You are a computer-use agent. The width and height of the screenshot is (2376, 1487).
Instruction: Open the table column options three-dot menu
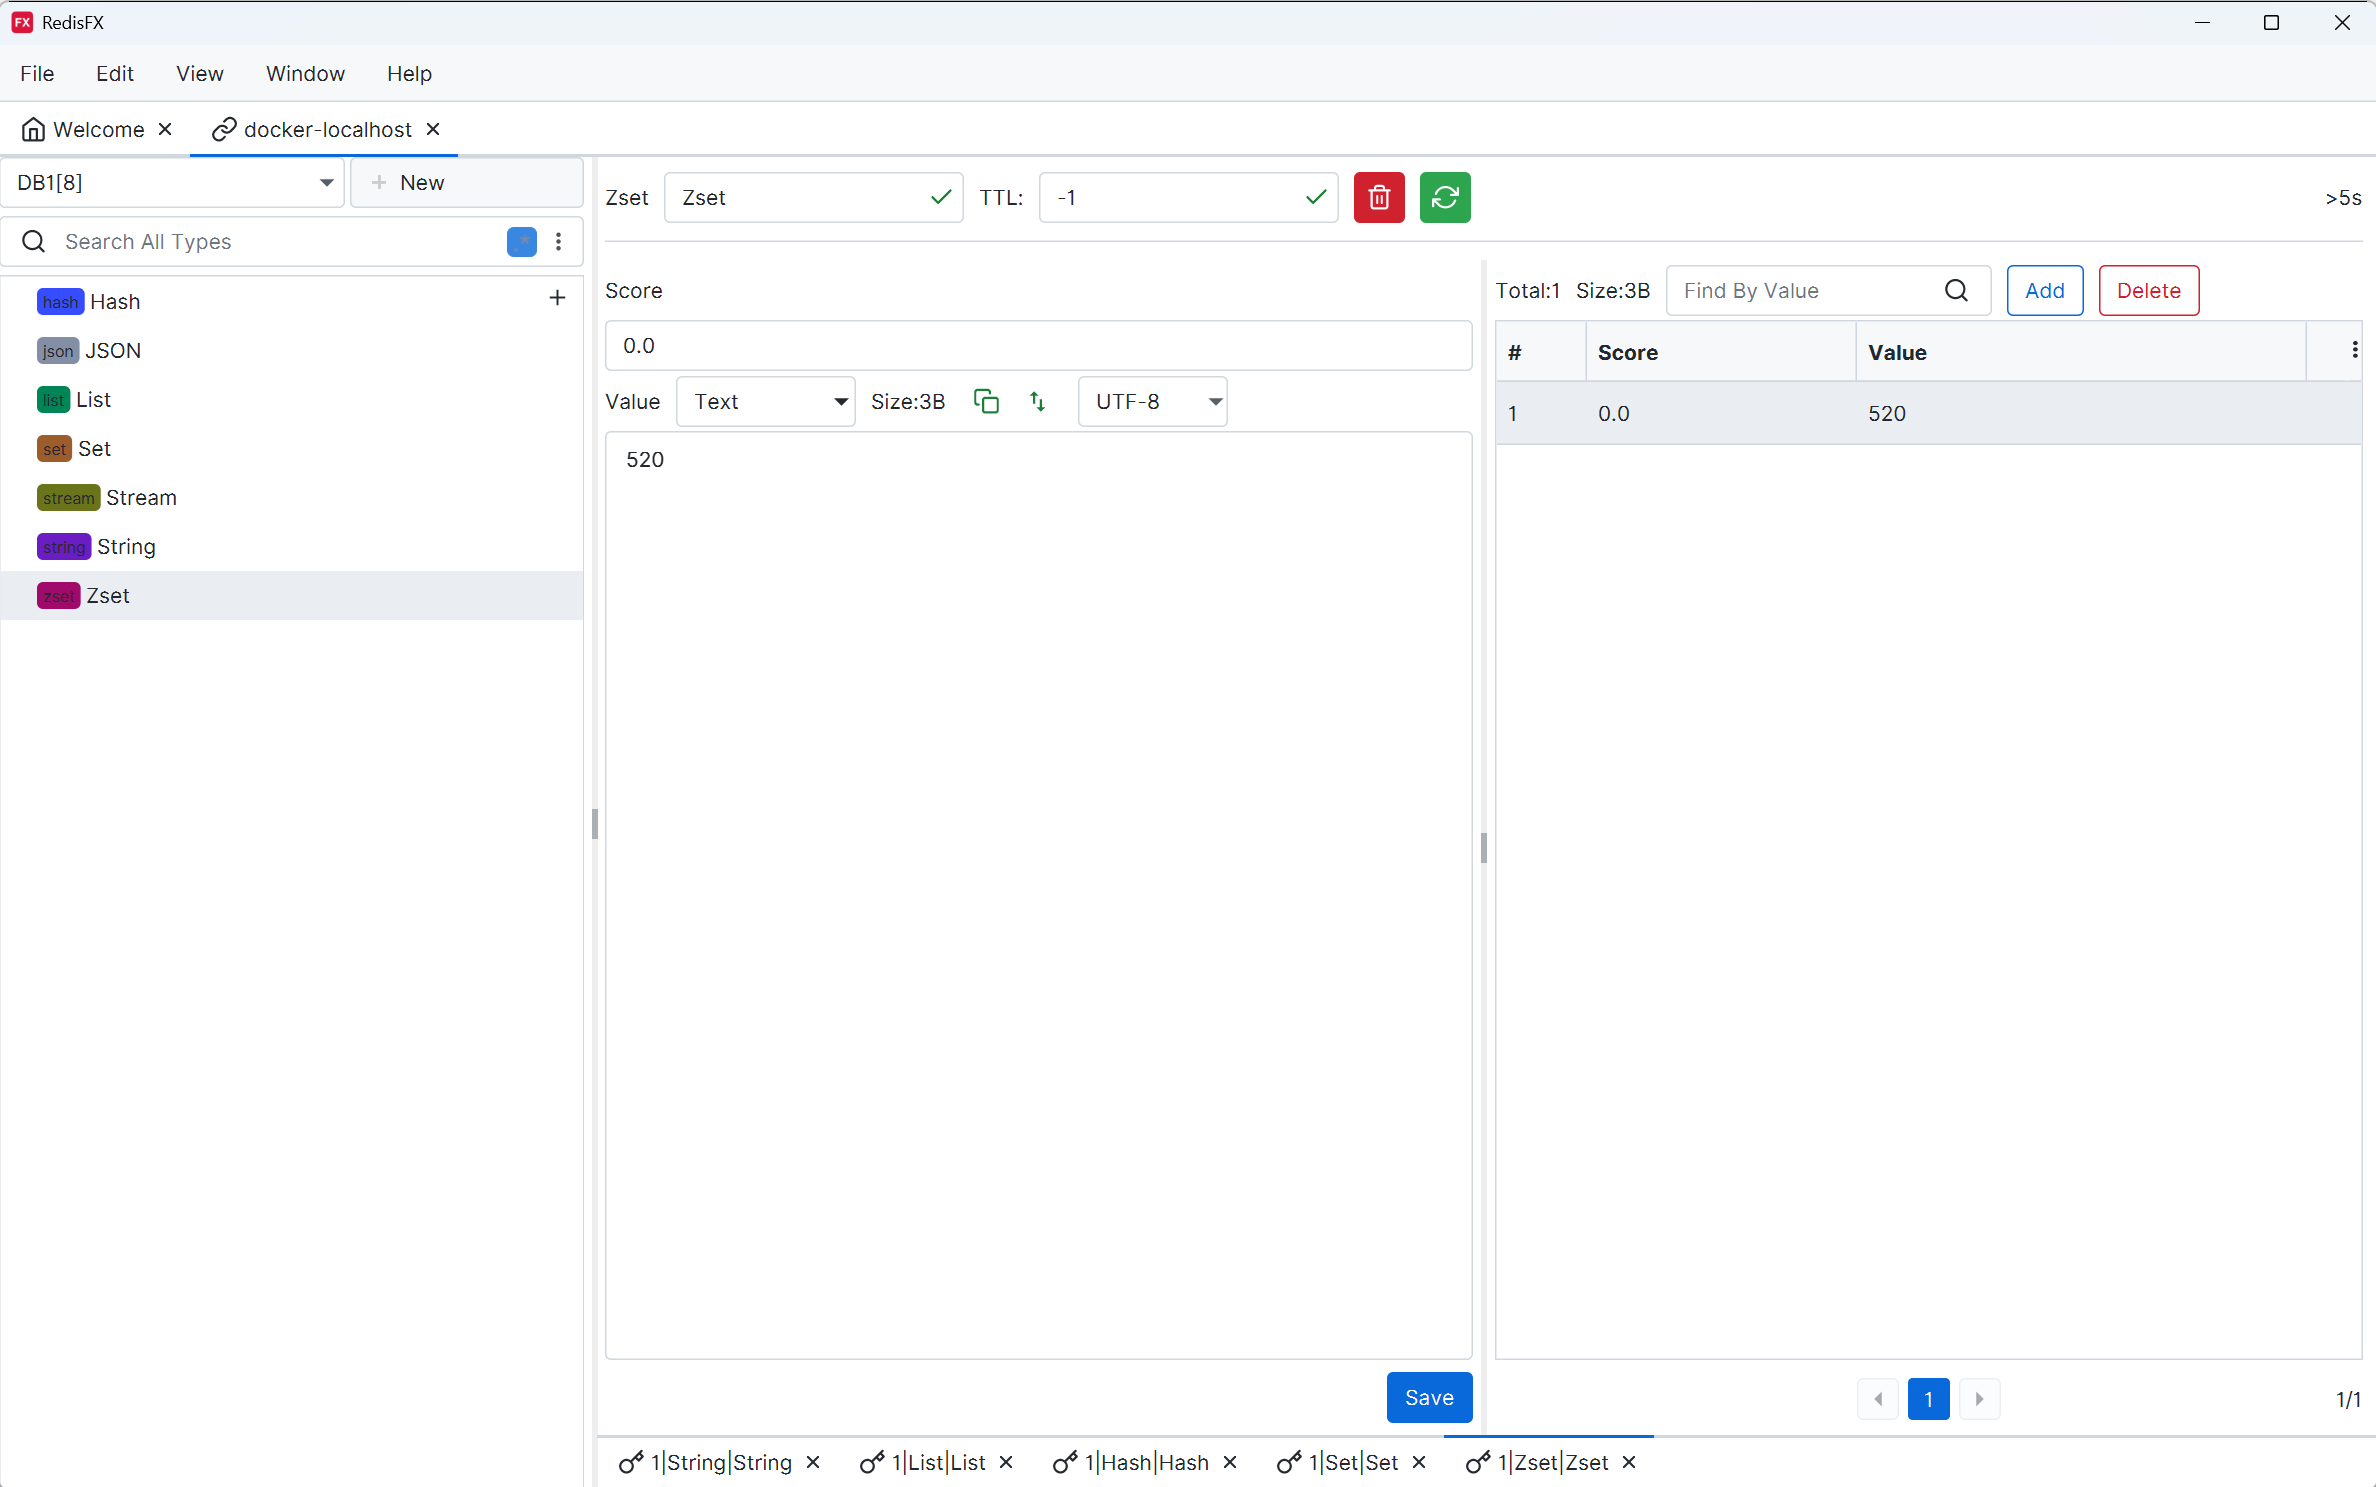[2354, 350]
